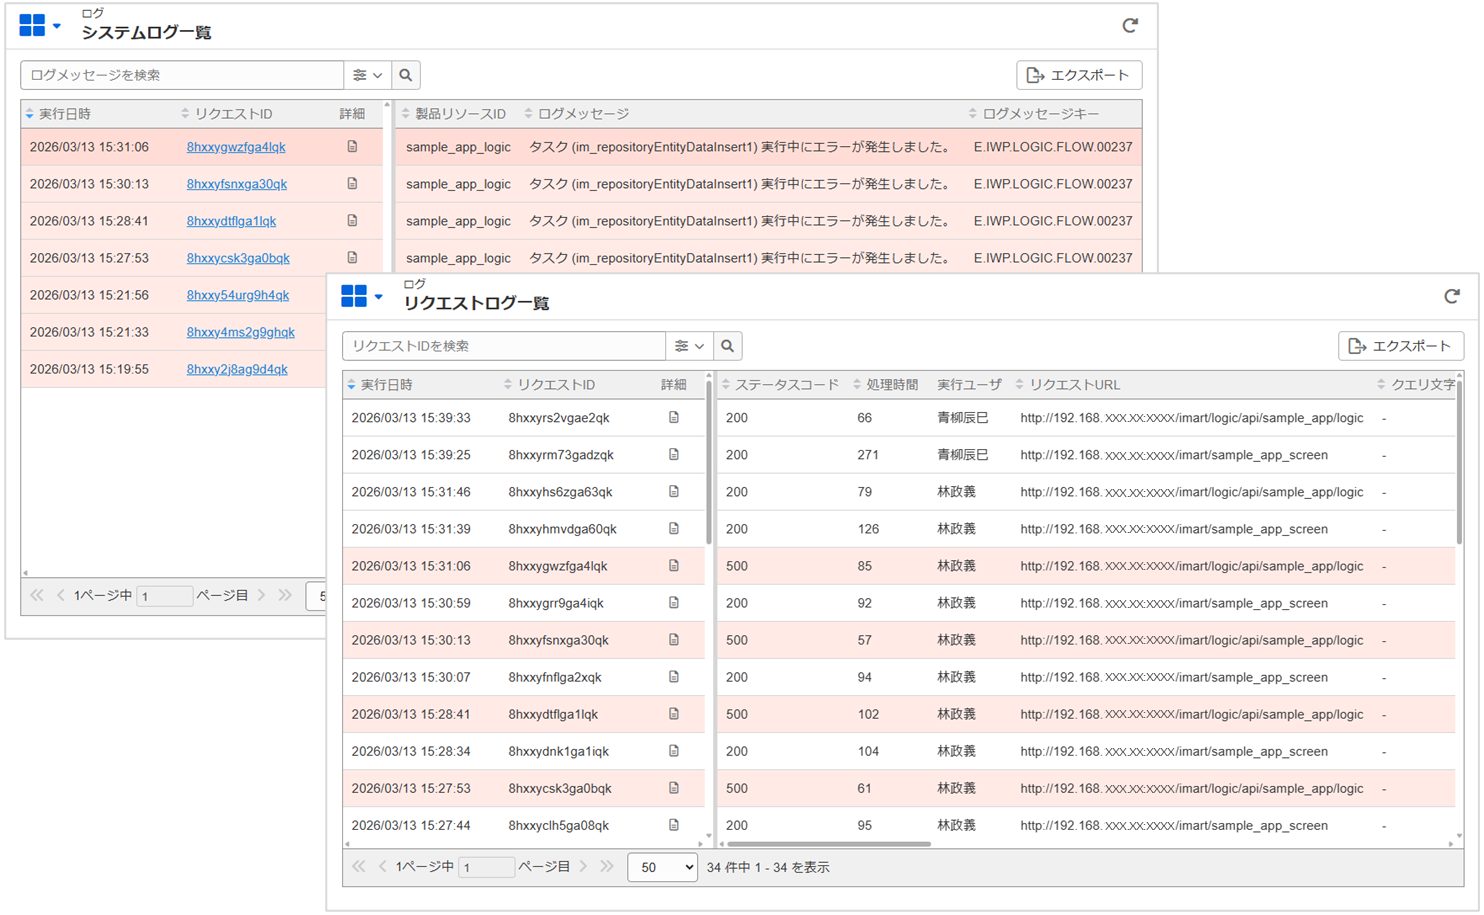Click the horizontal scrollbar in request log table

coord(829,844)
